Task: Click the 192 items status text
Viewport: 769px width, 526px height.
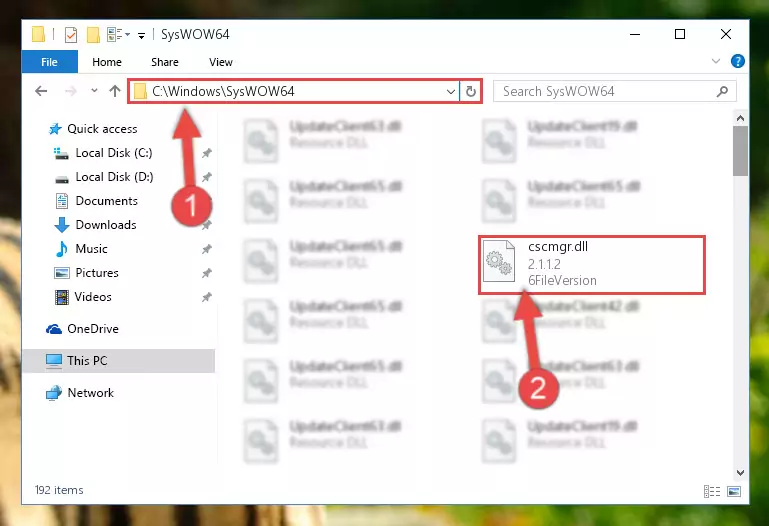Action: [x=59, y=490]
